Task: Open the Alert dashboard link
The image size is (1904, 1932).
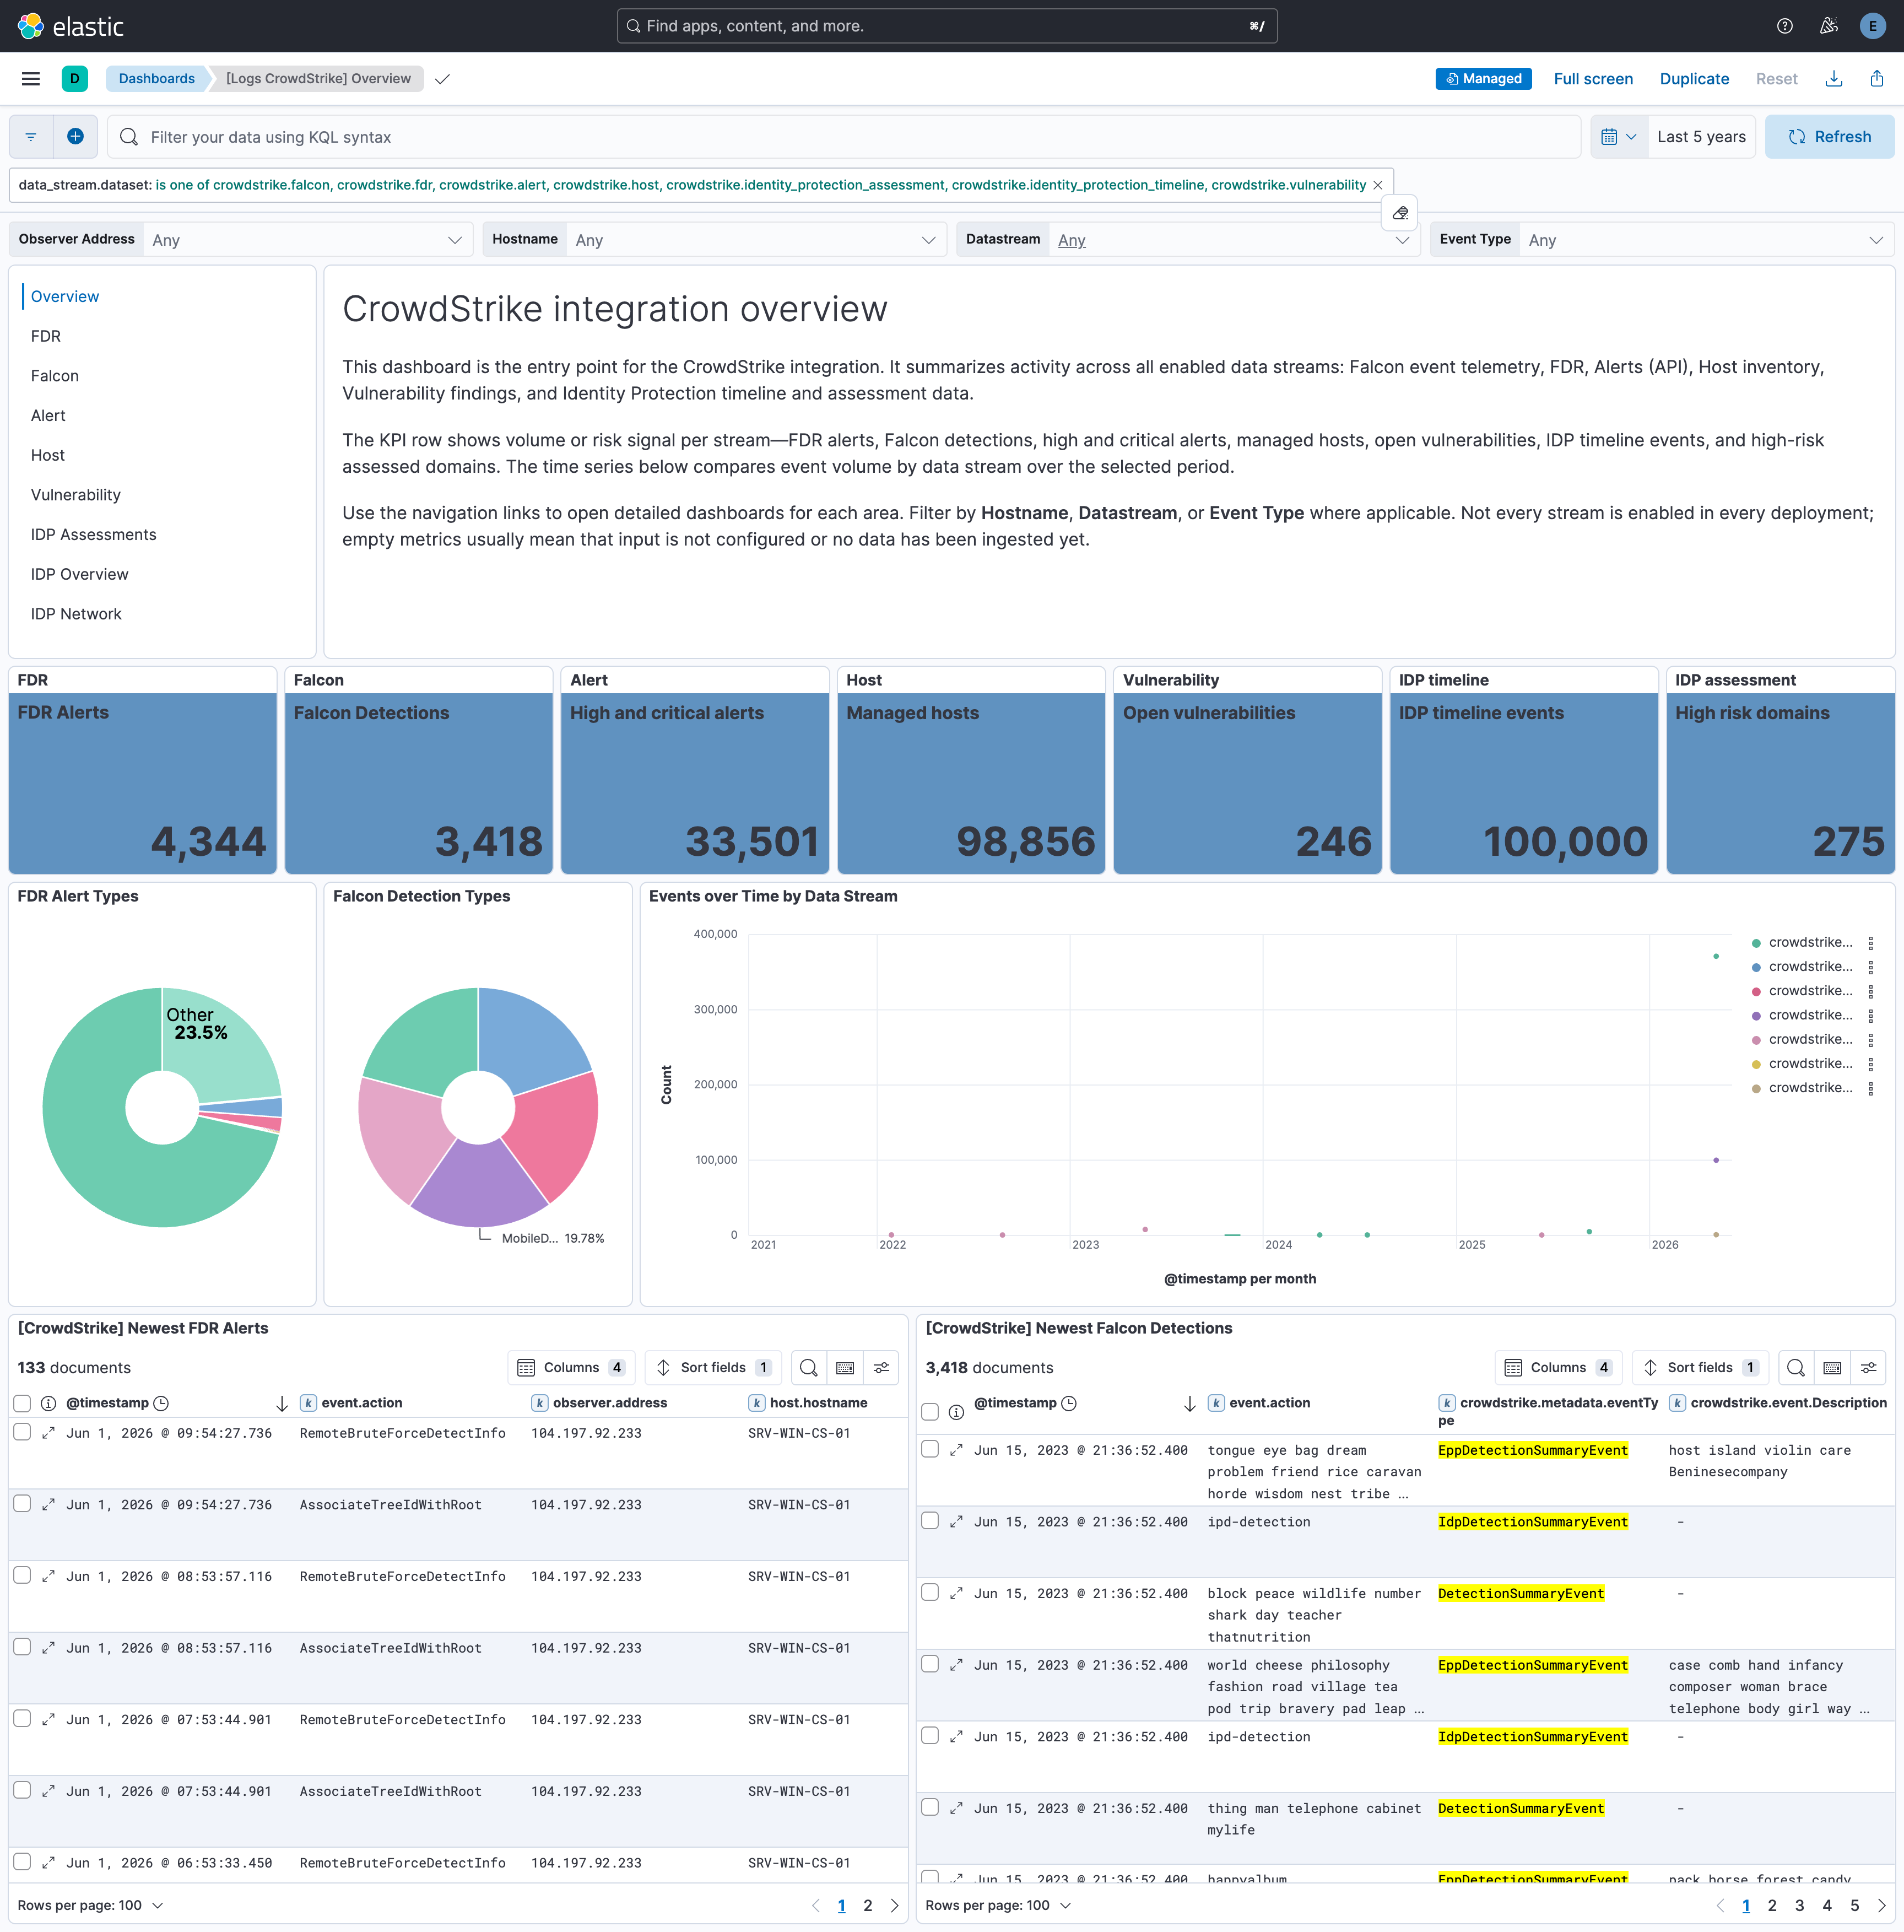Action: (48, 415)
